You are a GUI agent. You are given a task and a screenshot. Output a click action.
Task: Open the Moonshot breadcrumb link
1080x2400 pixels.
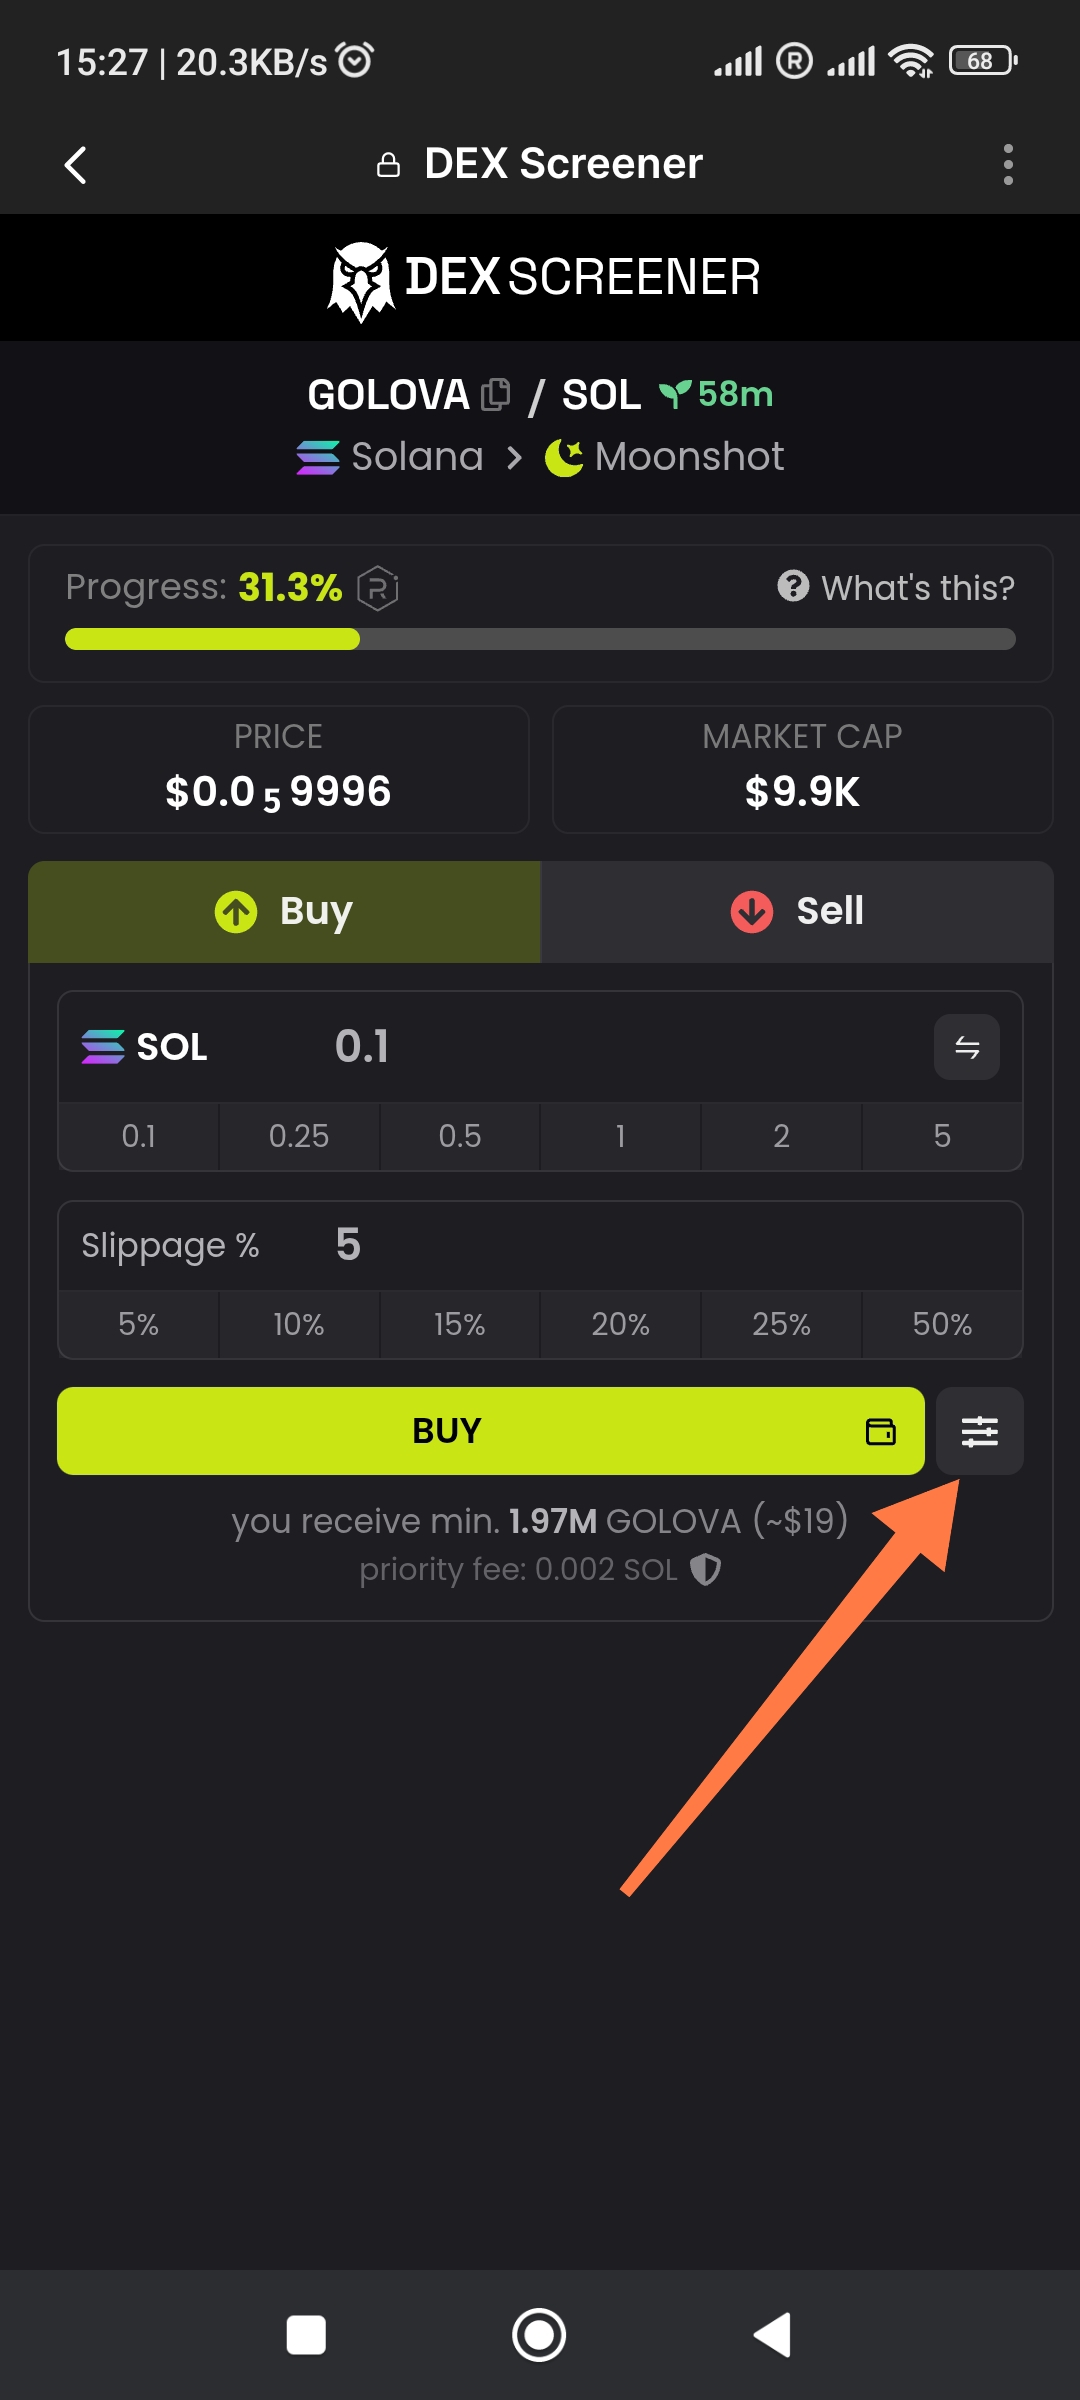(x=665, y=457)
